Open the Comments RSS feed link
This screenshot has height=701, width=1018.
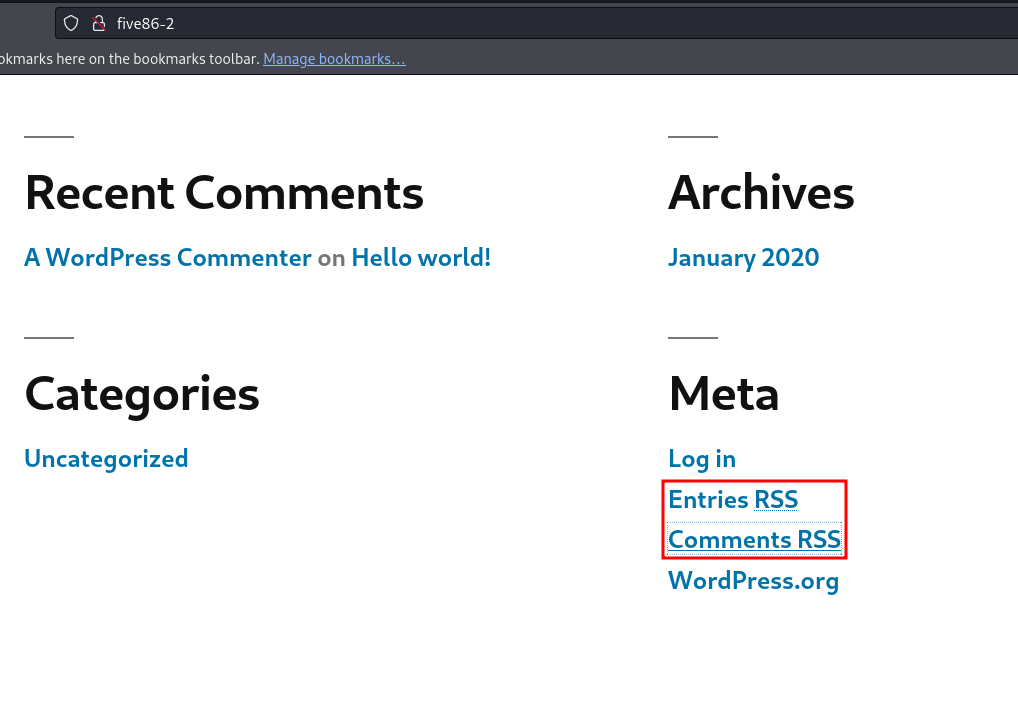754,539
